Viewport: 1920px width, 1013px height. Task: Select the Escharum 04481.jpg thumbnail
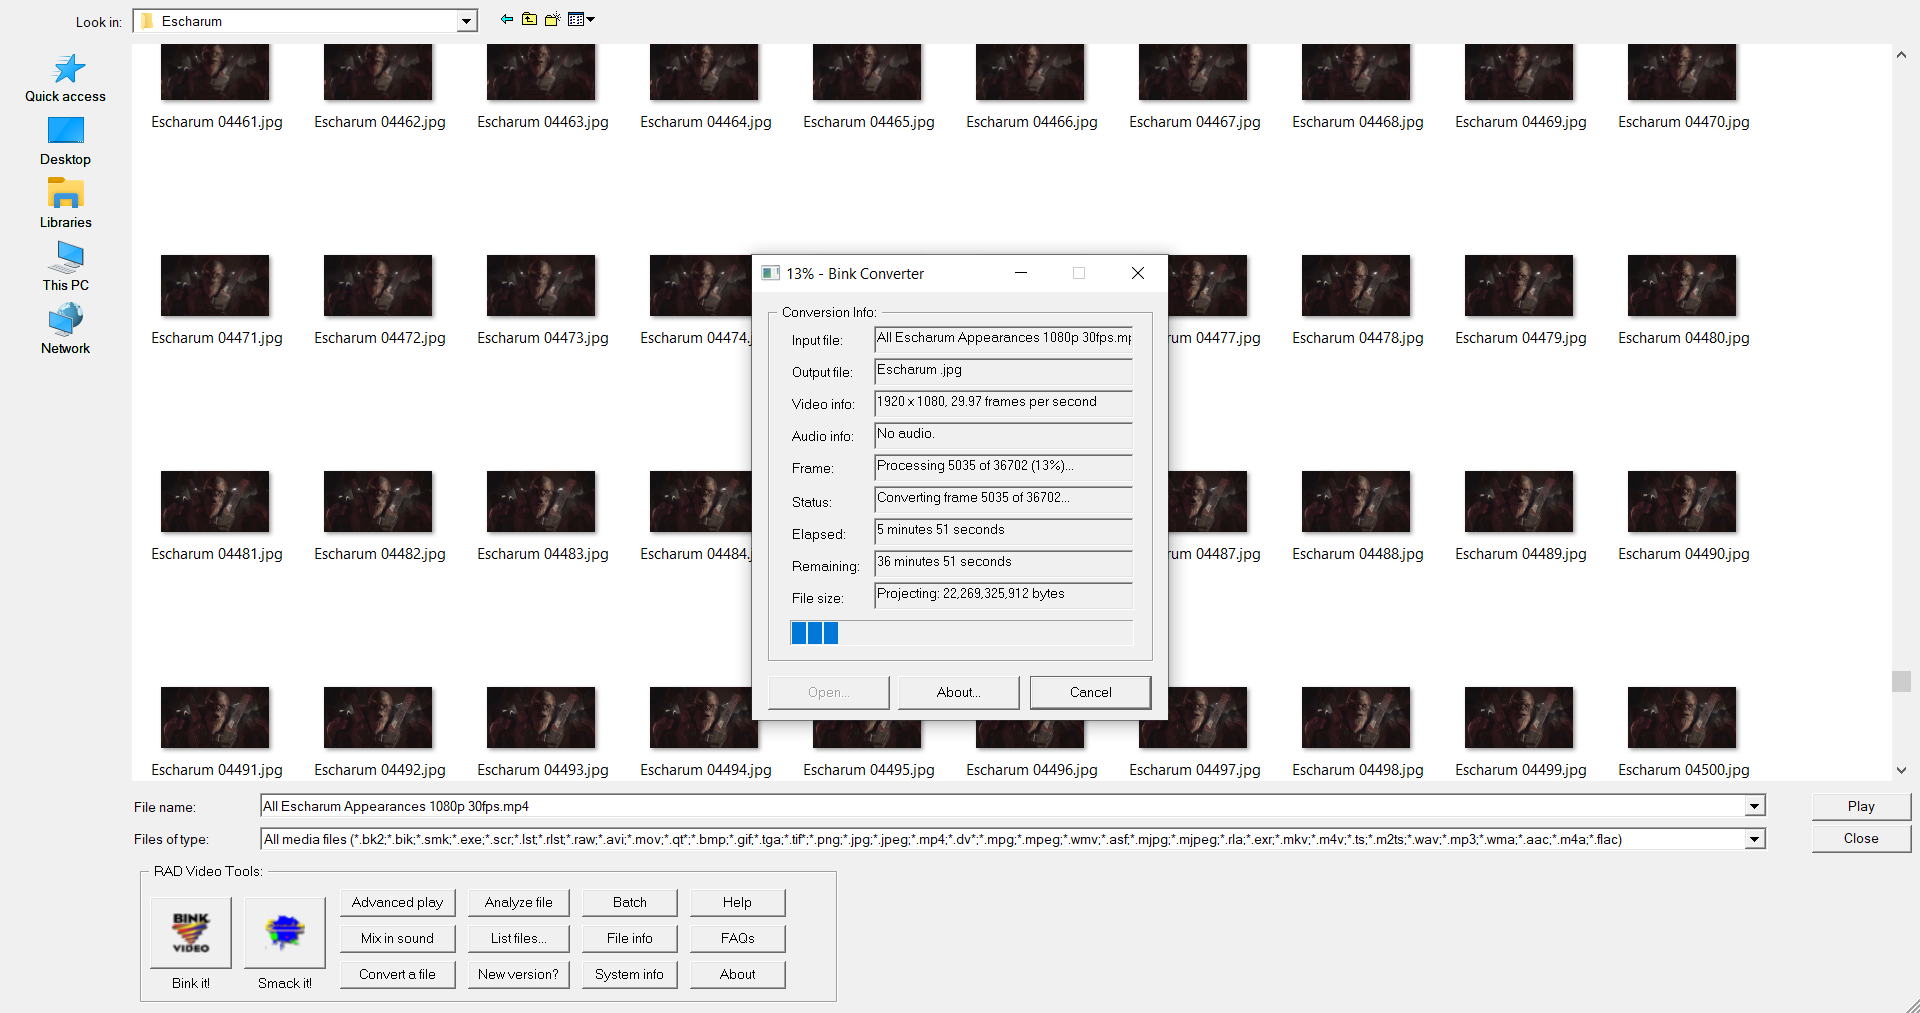[x=215, y=502]
